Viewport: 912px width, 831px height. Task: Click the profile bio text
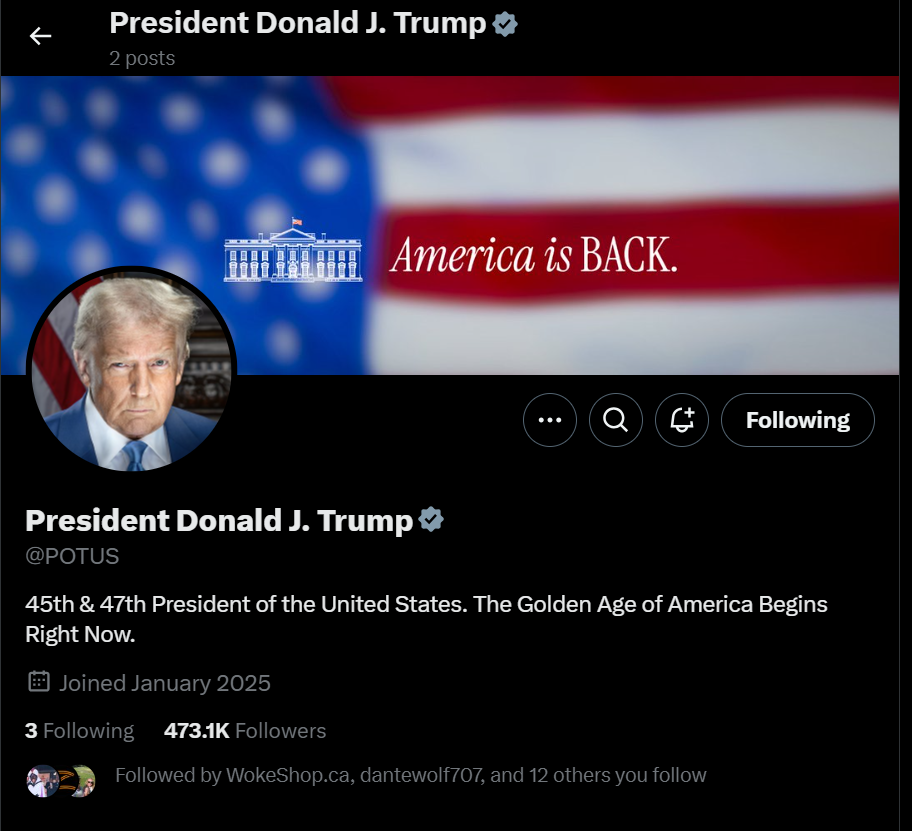coord(426,619)
